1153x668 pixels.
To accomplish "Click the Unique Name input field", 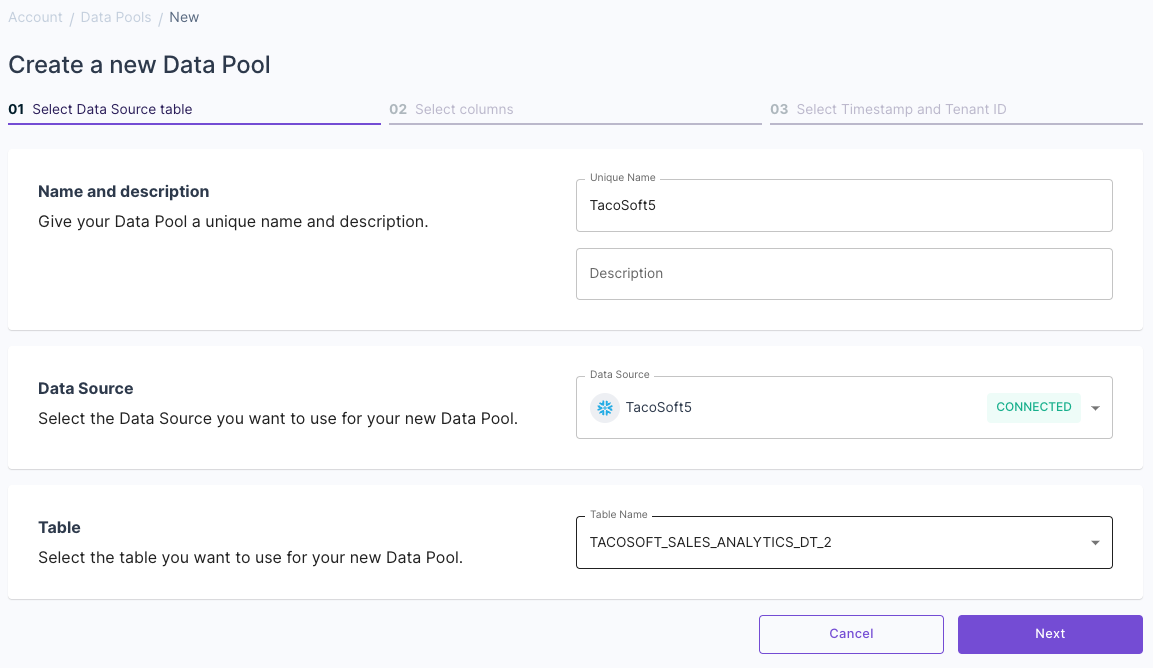I will pos(844,205).
